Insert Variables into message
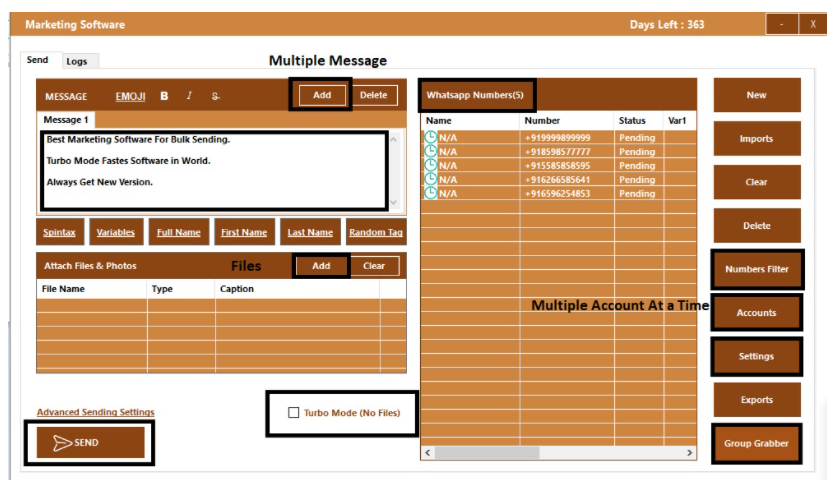 (116, 232)
